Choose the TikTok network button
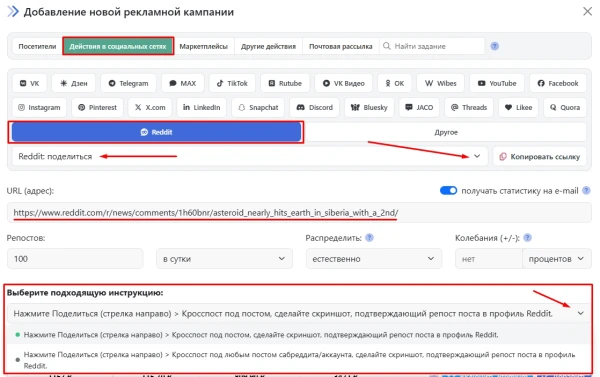Screen dimensions: 600x377 tap(232, 83)
